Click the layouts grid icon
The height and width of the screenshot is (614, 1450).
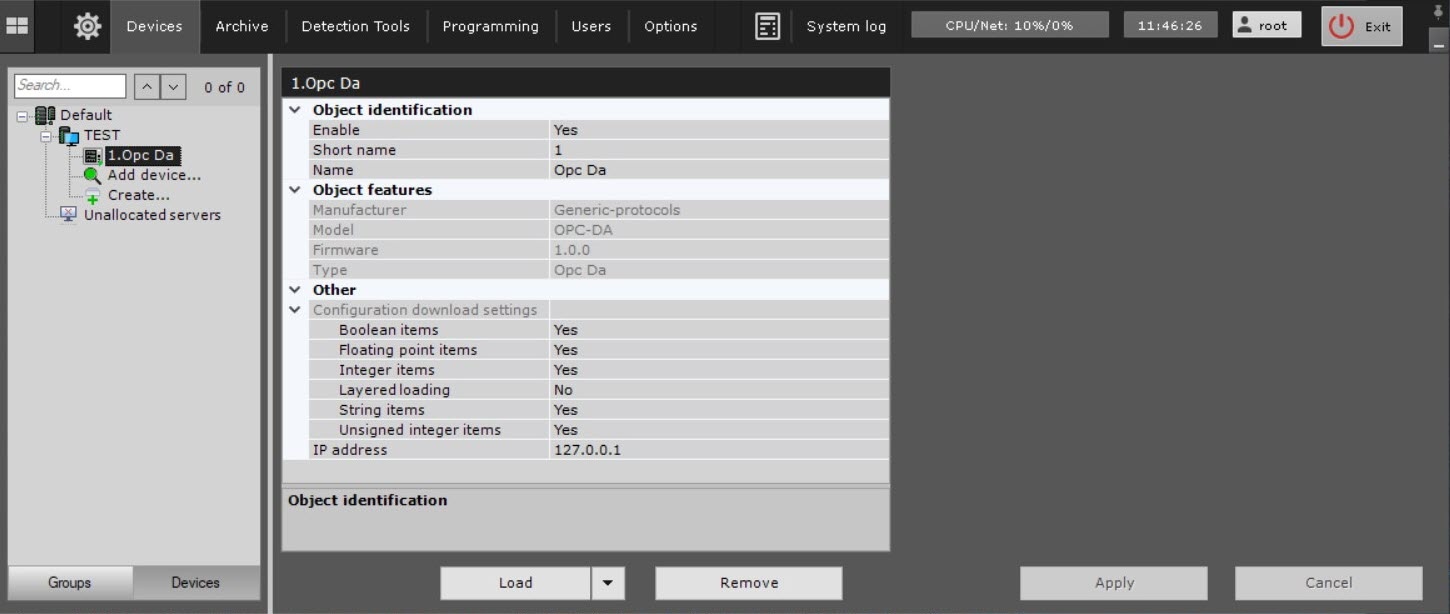pos(17,26)
